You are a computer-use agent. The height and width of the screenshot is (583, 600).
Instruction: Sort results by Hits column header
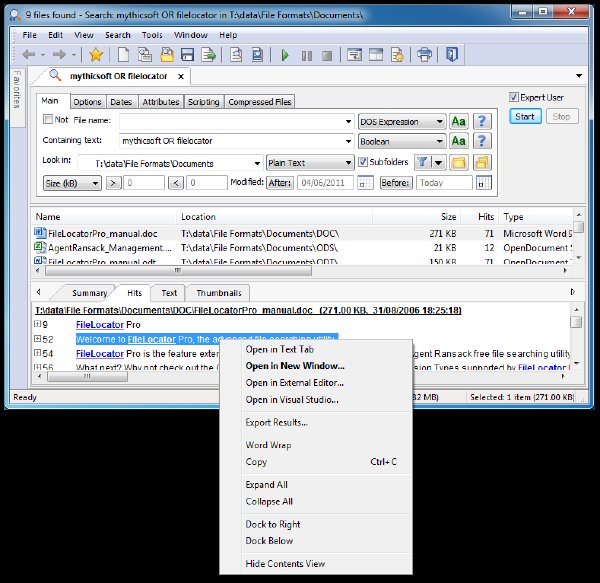(486, 217)
